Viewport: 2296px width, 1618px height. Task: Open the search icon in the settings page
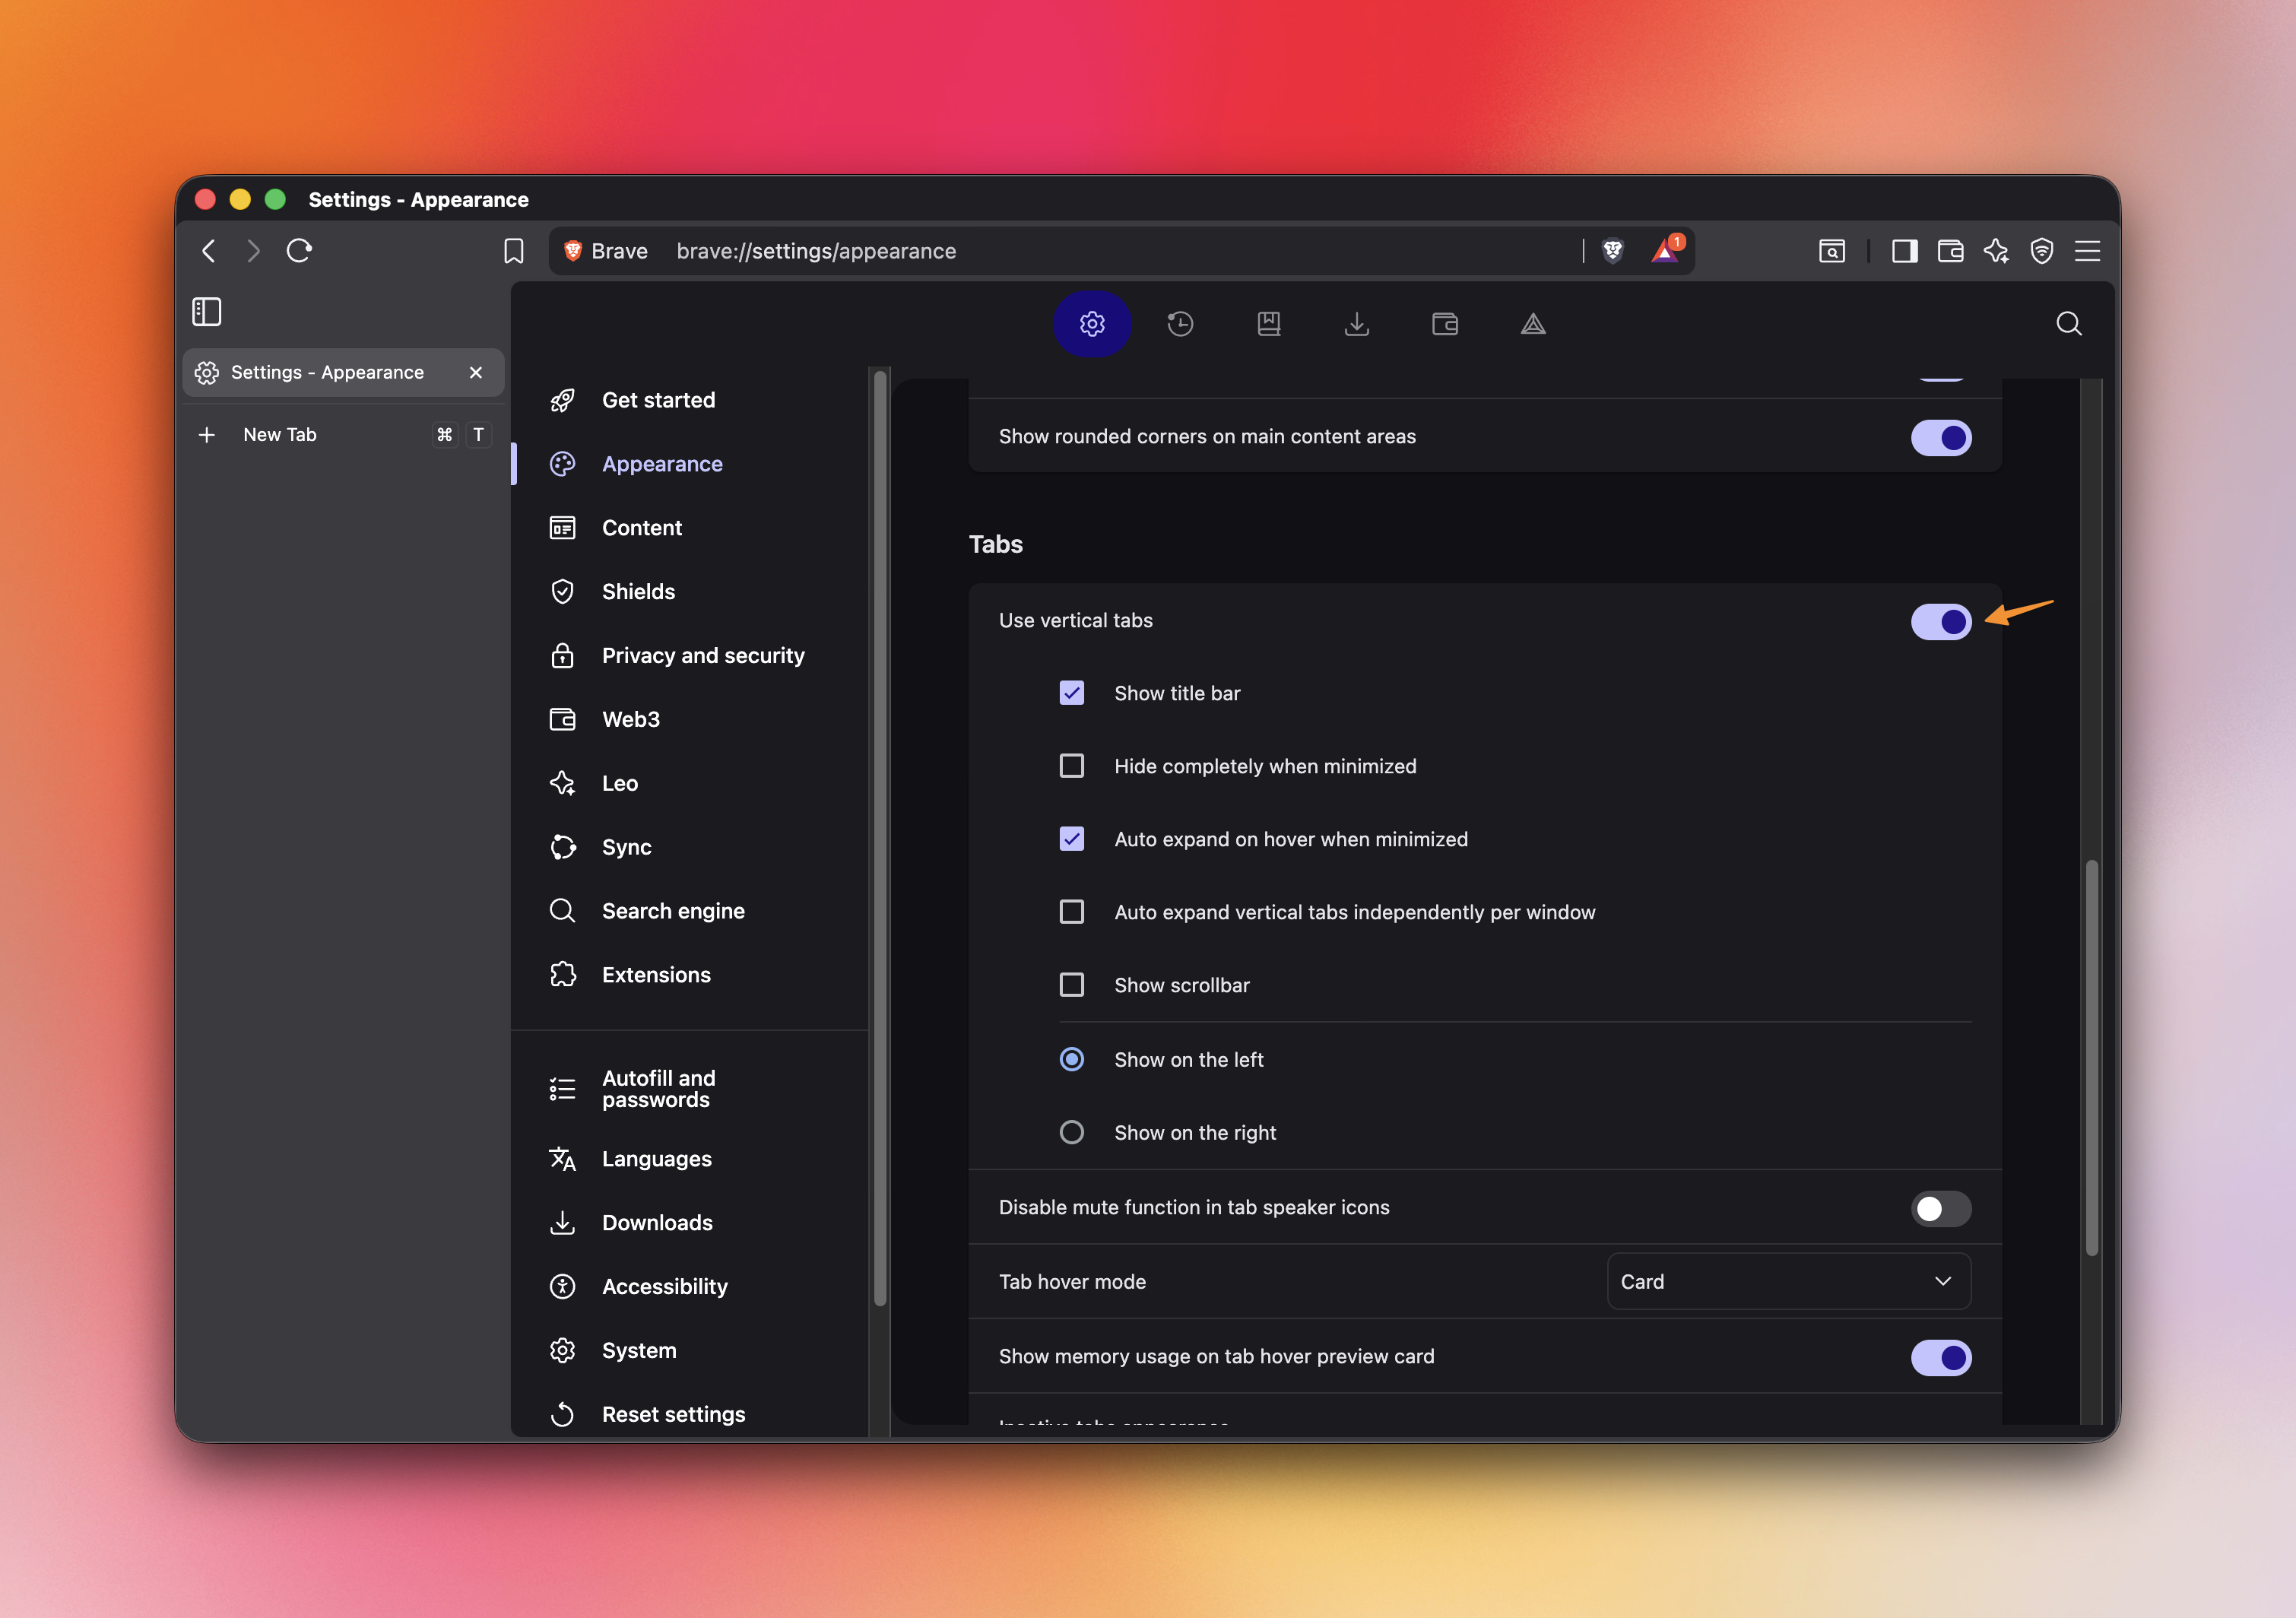2069,323
